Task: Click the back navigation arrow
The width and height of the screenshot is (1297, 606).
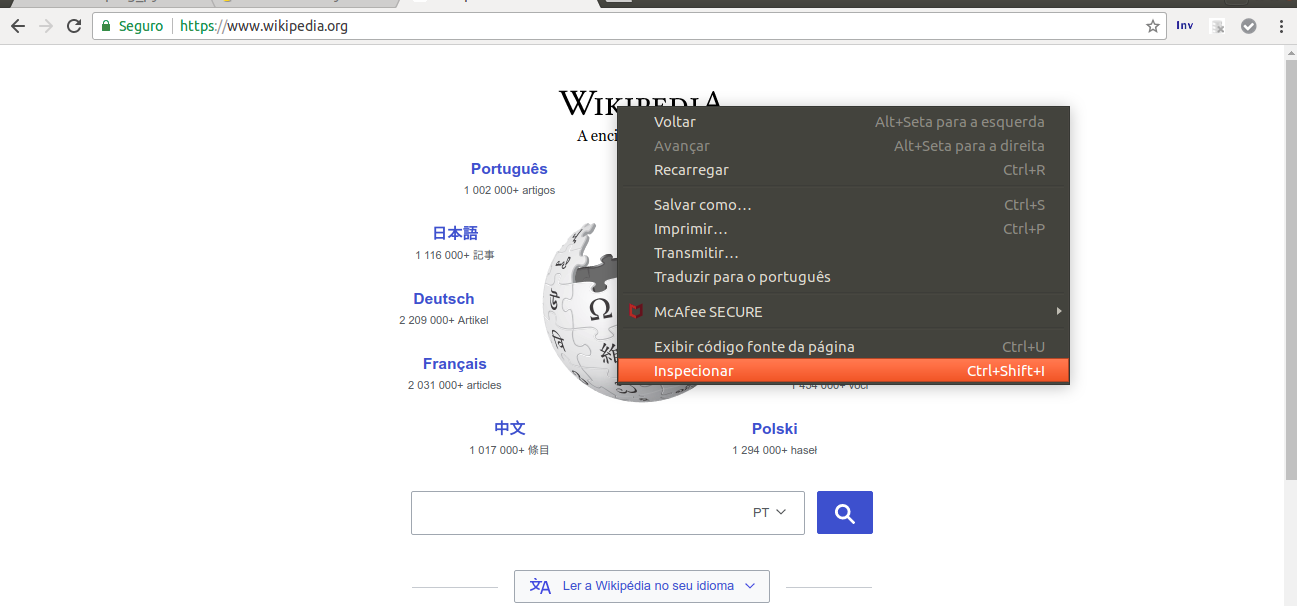Action: 18,26
